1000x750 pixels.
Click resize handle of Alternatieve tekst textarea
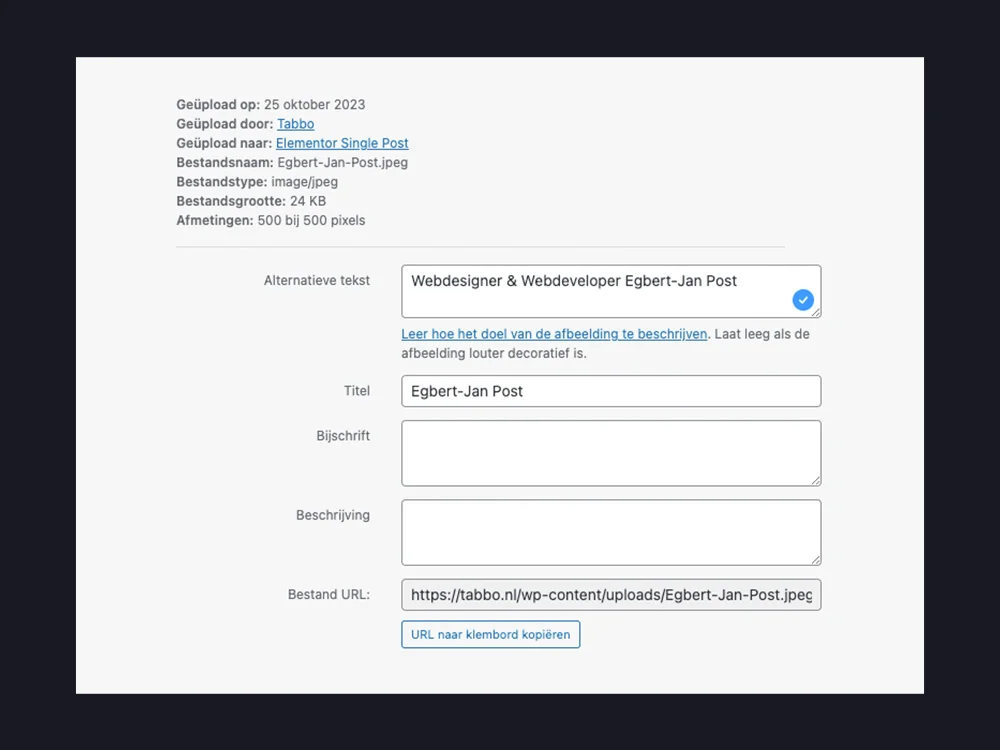pyautogui.click(x=816, y=312)
